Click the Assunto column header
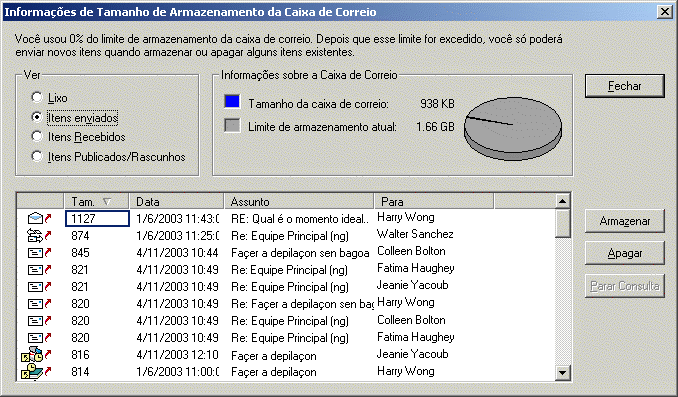The height and width of the screenshot is (397, 678). (299, 202)
